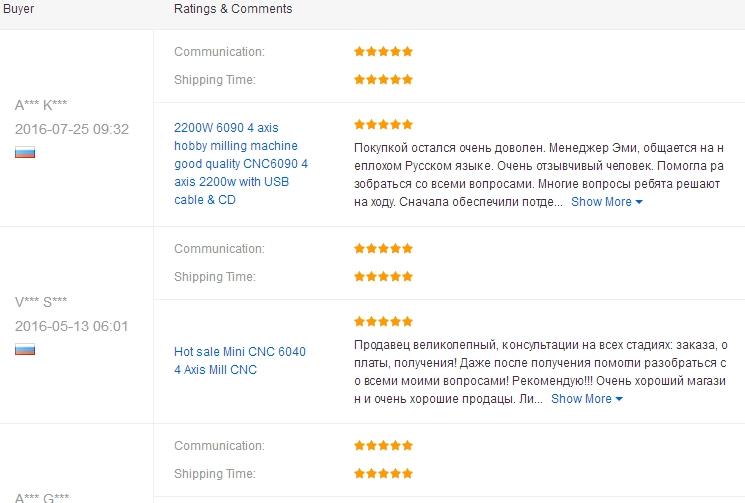Click second review's Communication star rating
This screenshot has height=503, width=745.
tap(383, 248)
